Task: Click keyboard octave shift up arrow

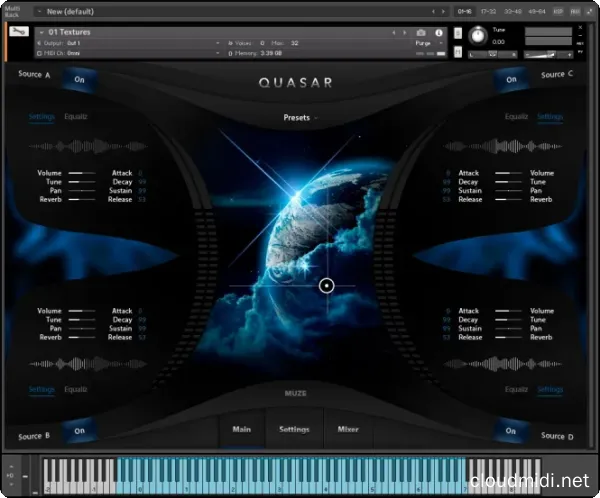Action: tap(11, 467)
